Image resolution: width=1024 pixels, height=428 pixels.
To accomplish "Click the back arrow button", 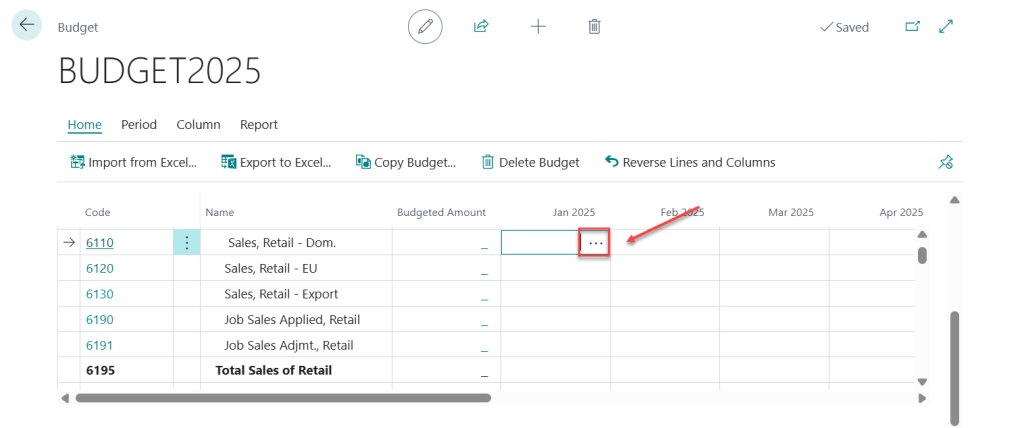I will click(x=27, y=25).
